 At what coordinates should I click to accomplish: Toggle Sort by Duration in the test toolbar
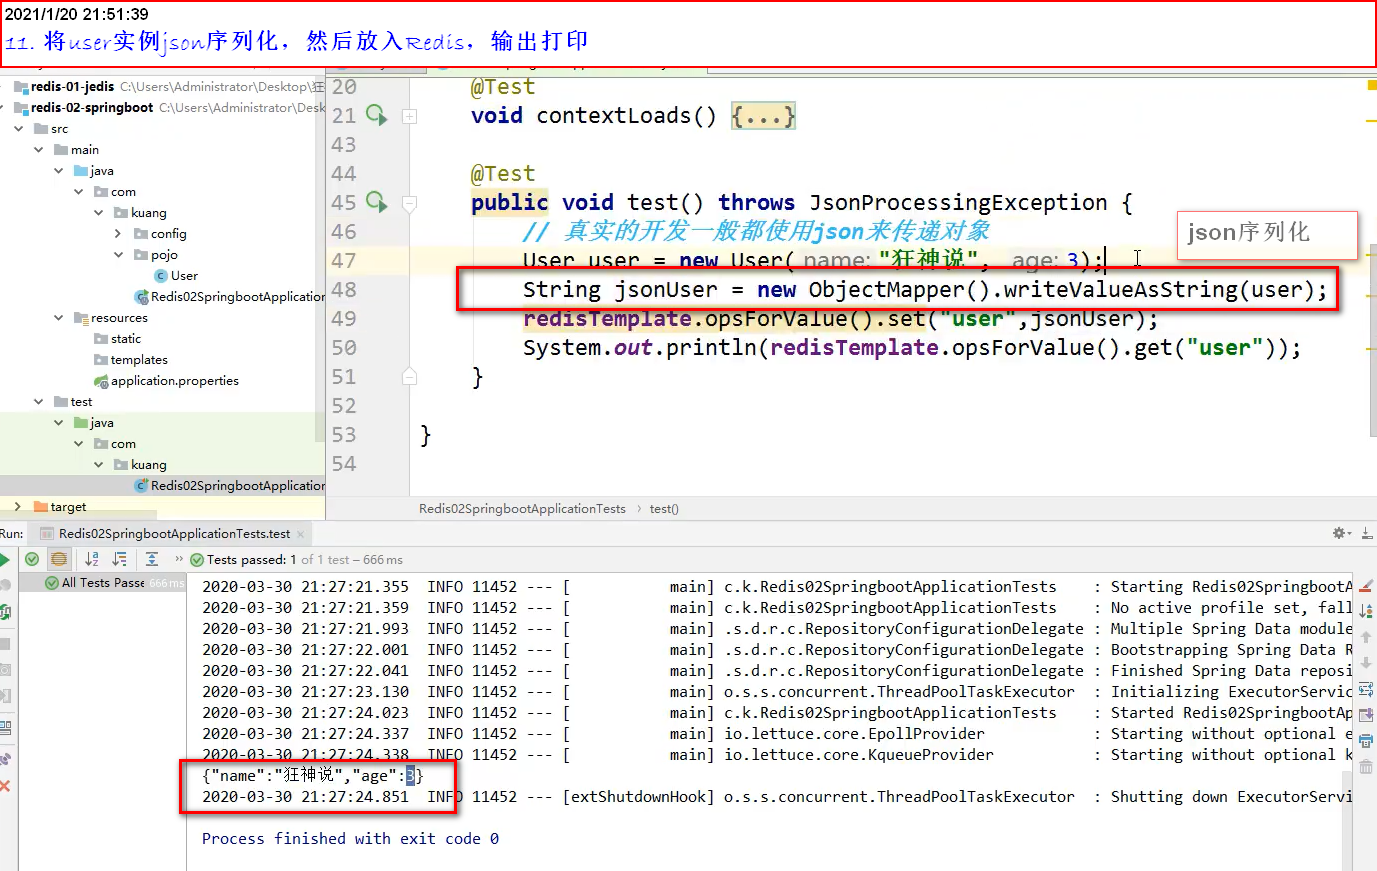point(120,559)
